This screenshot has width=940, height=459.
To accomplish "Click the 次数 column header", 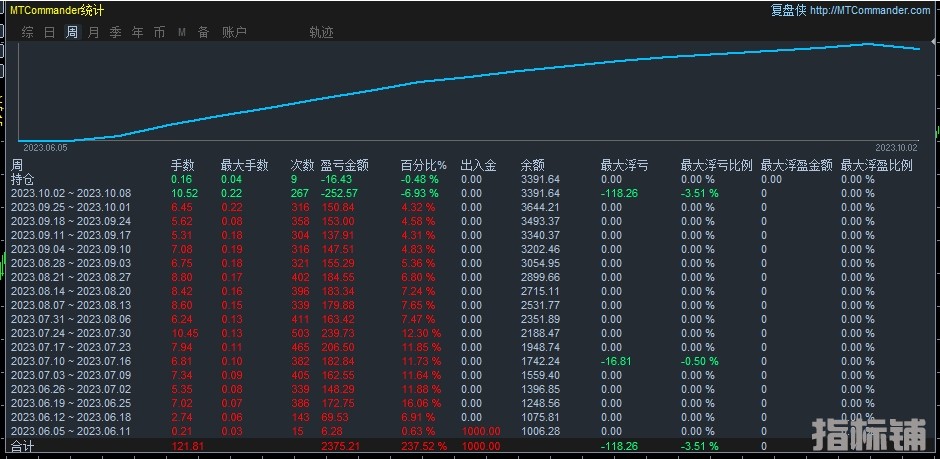I will 303,166.
